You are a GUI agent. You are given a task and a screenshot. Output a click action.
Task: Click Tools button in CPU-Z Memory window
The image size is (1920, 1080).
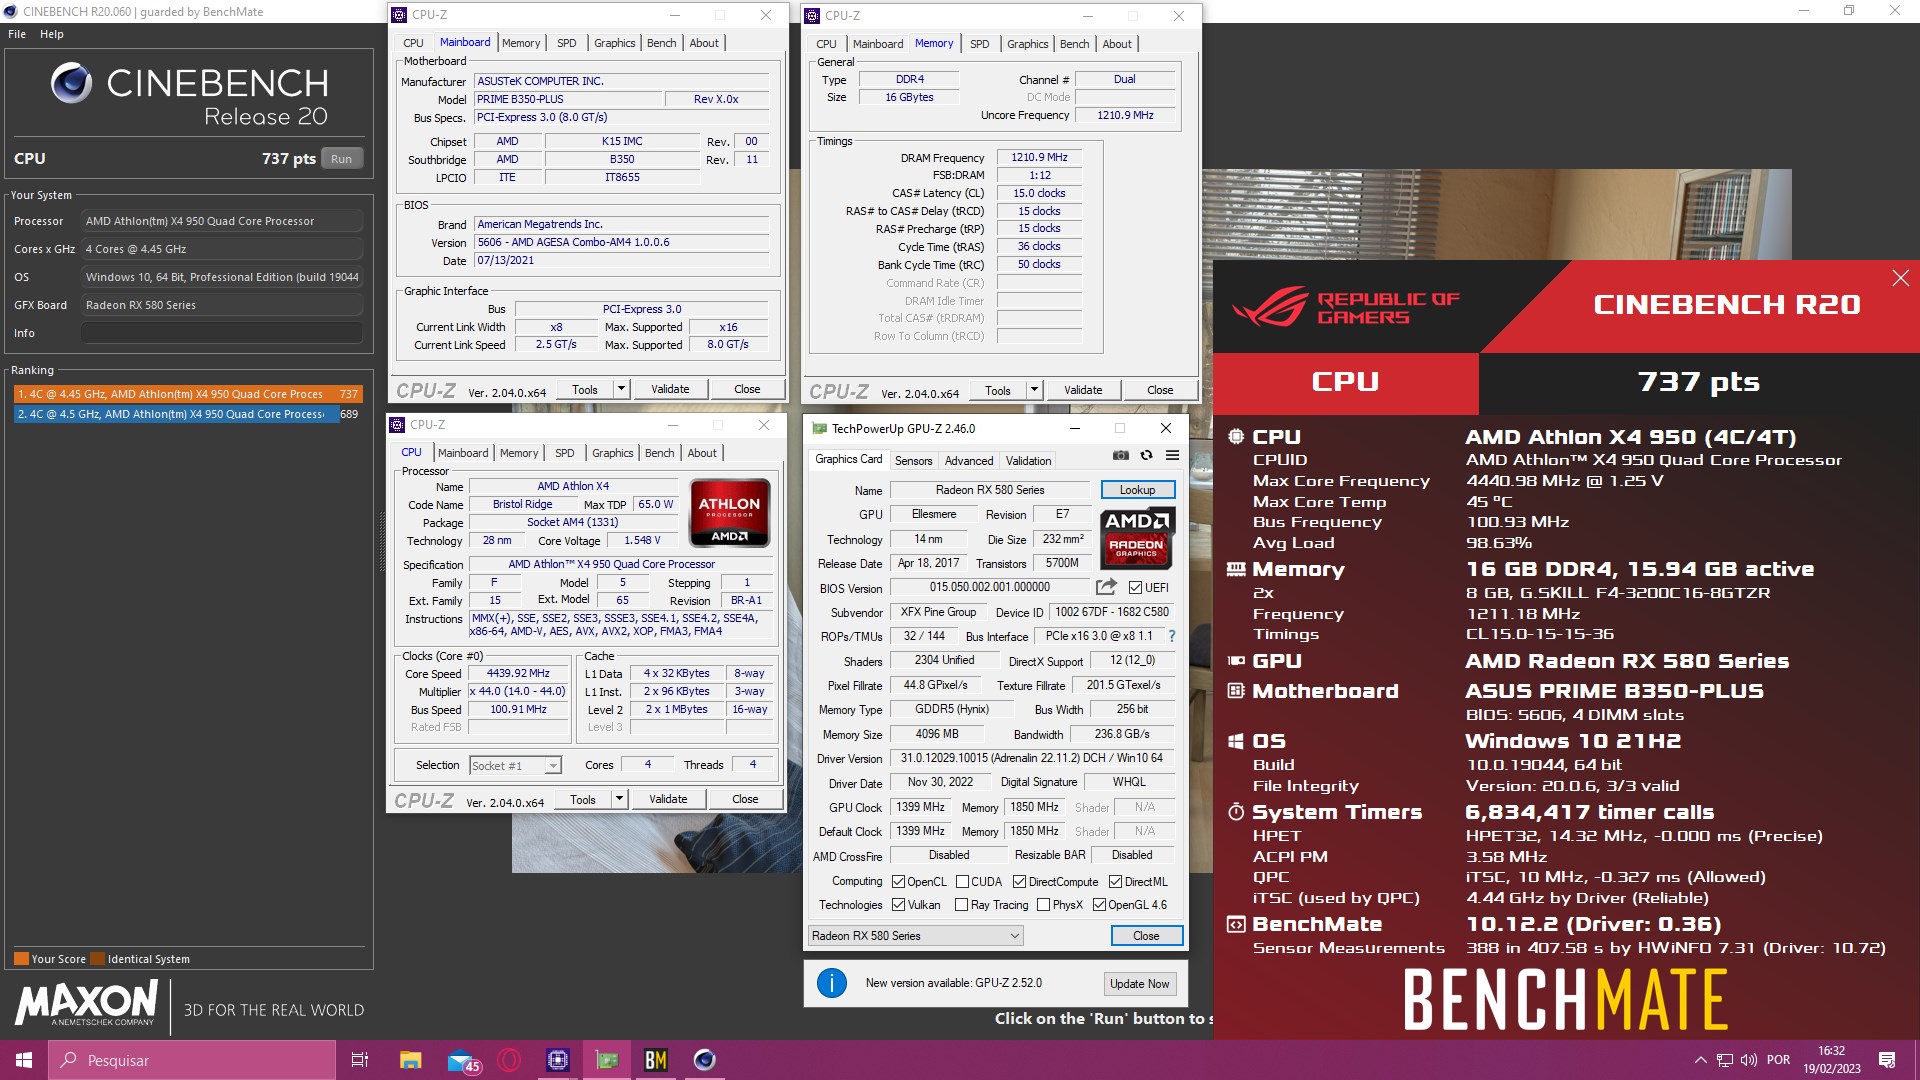(x=998, y=390)
